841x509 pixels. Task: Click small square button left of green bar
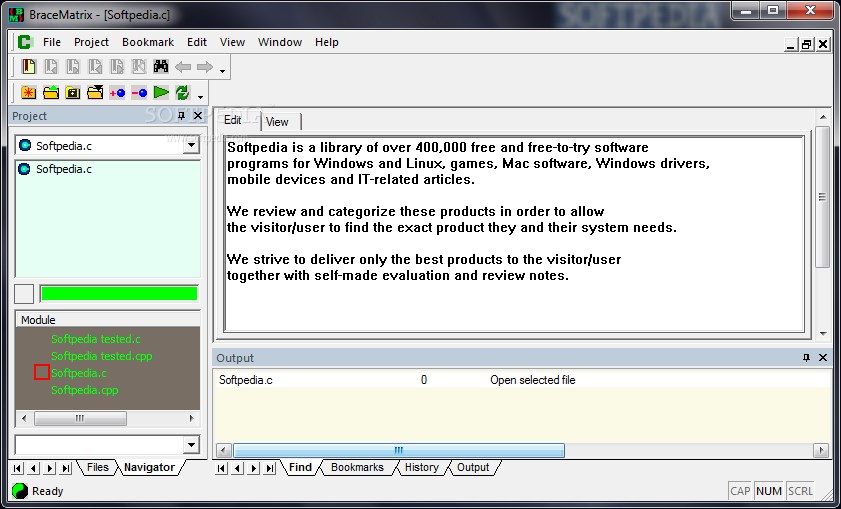click(24, 294)
